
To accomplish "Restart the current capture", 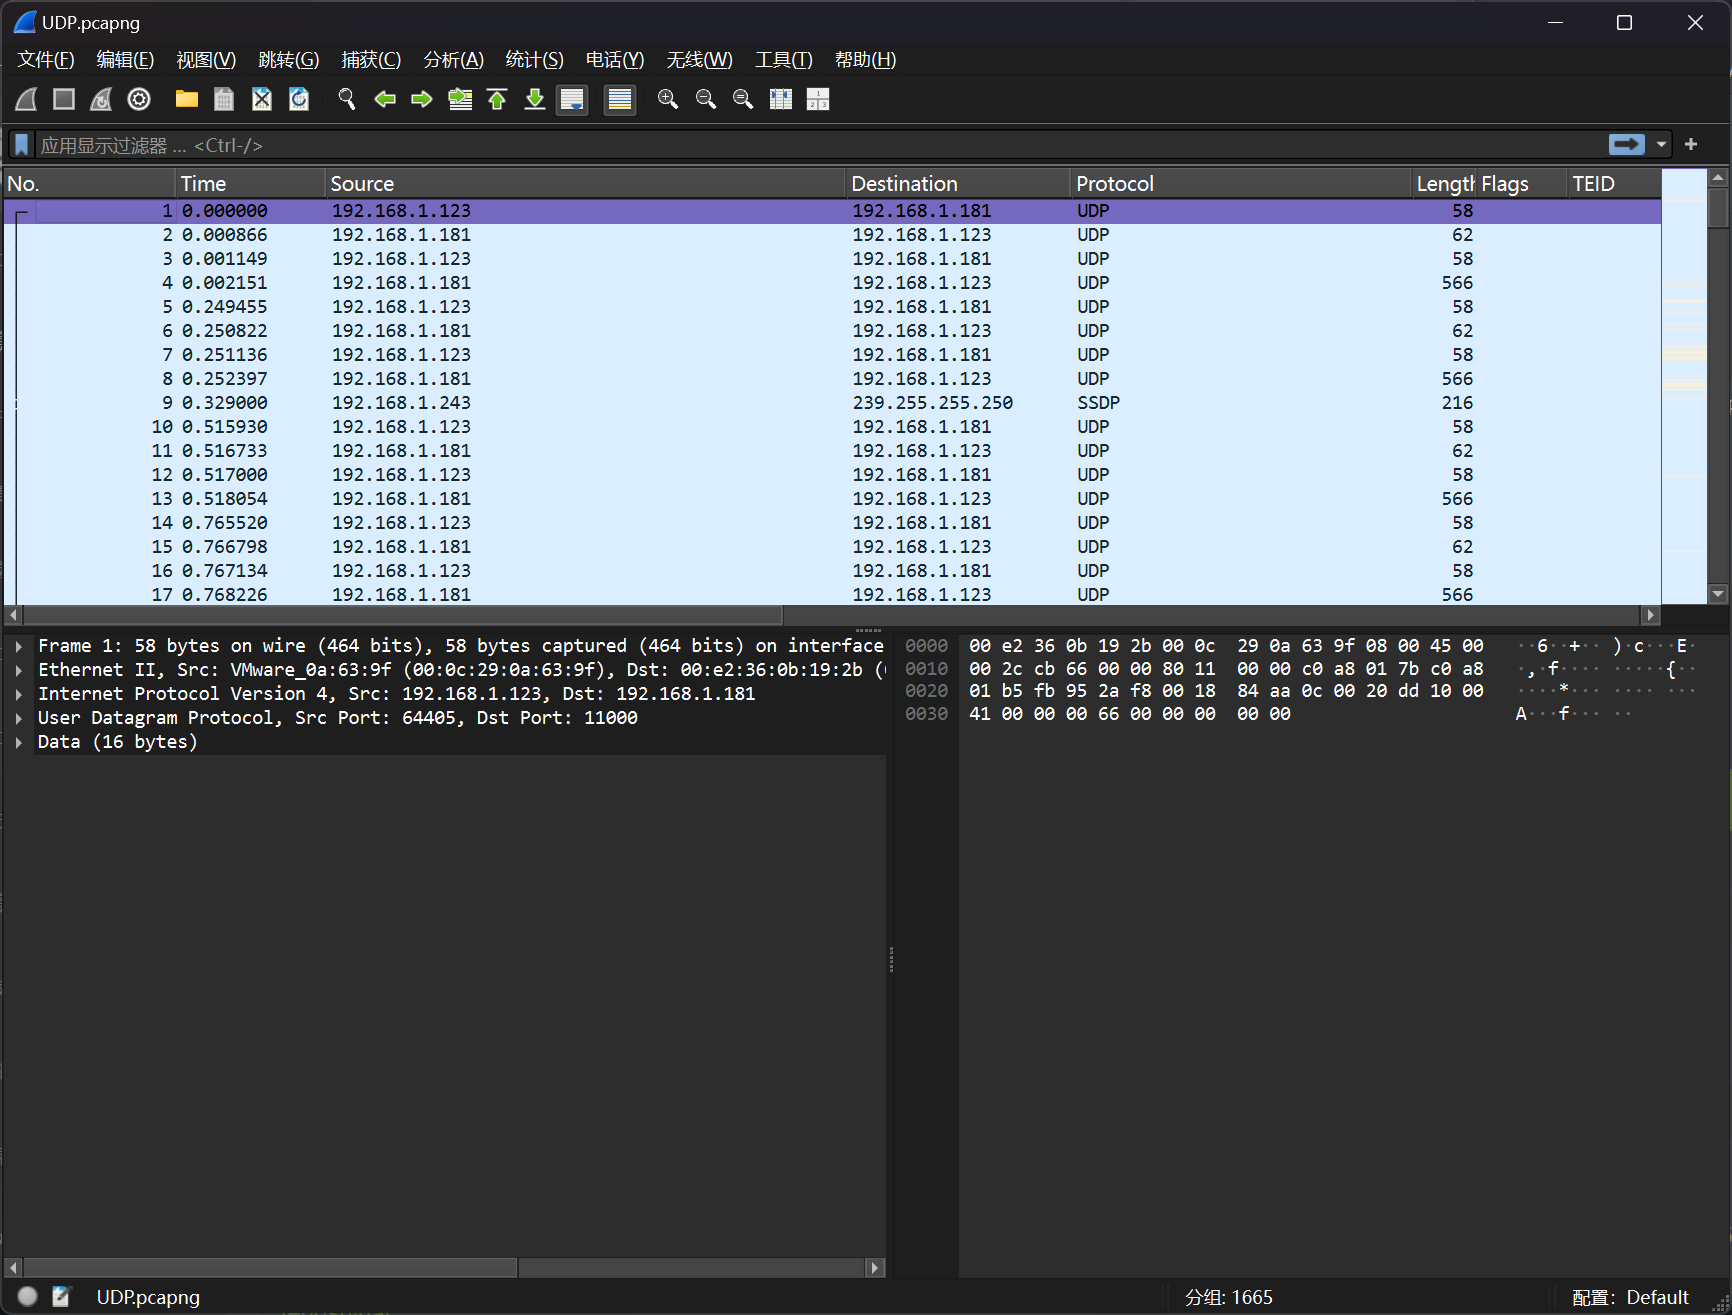I will tap(101, 99).
